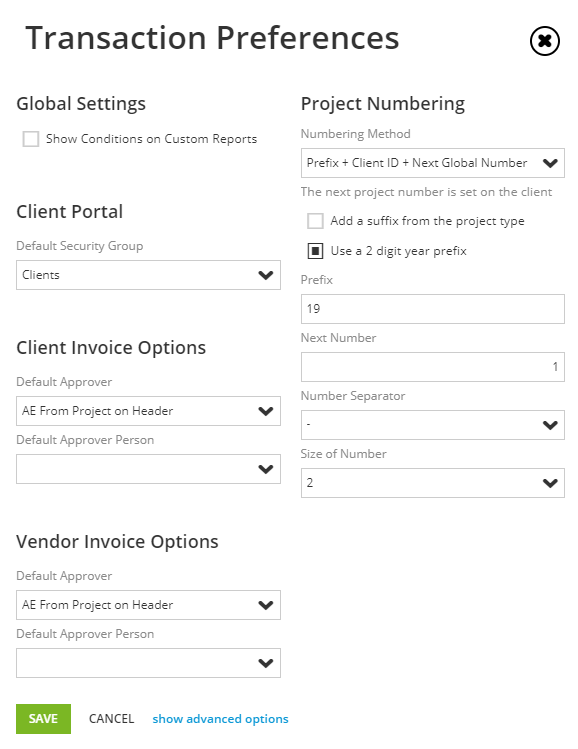Close the Transaction Preferences dialog
The width and height of the screenshot is (578, 749).
[545, 41]
